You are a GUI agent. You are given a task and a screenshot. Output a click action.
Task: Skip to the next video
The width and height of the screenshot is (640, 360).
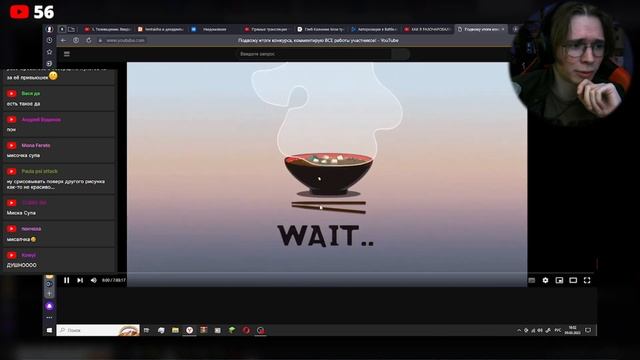pyautogui.click(x=80, y=280)
